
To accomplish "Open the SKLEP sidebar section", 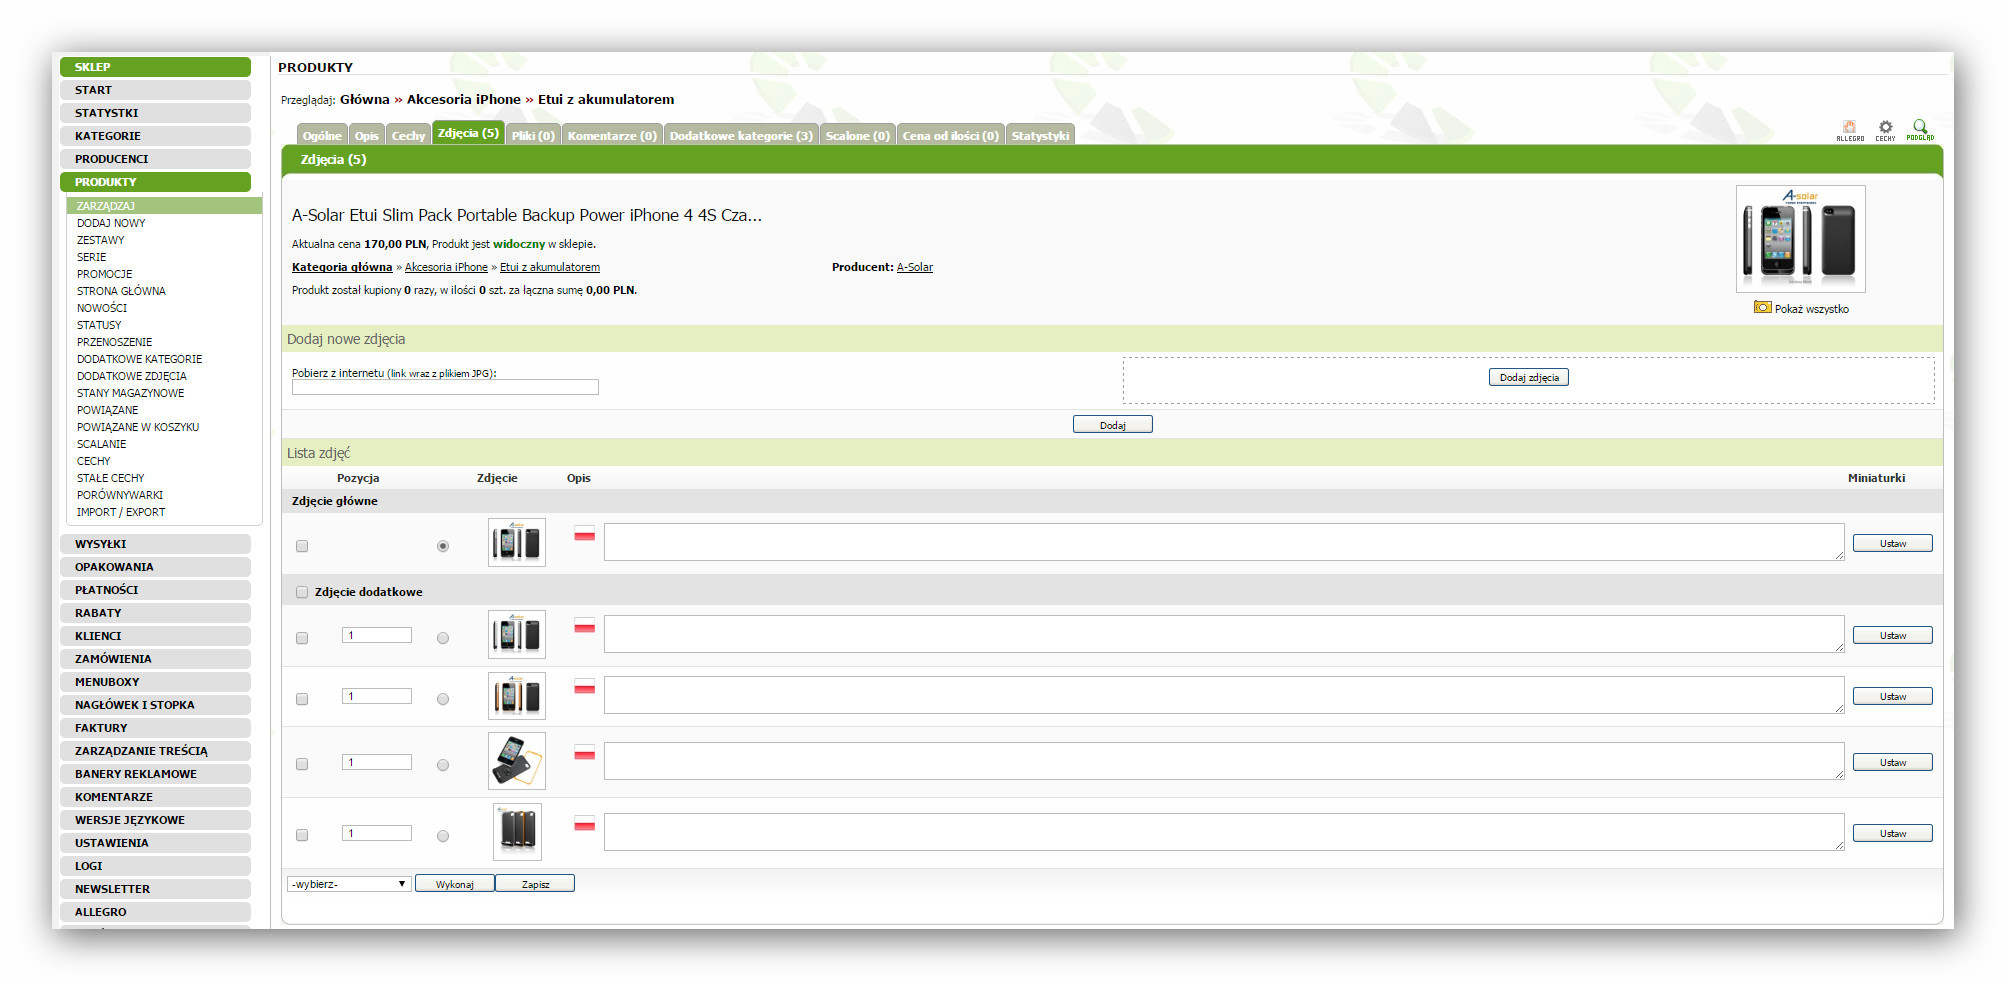I will pos(155,67).
